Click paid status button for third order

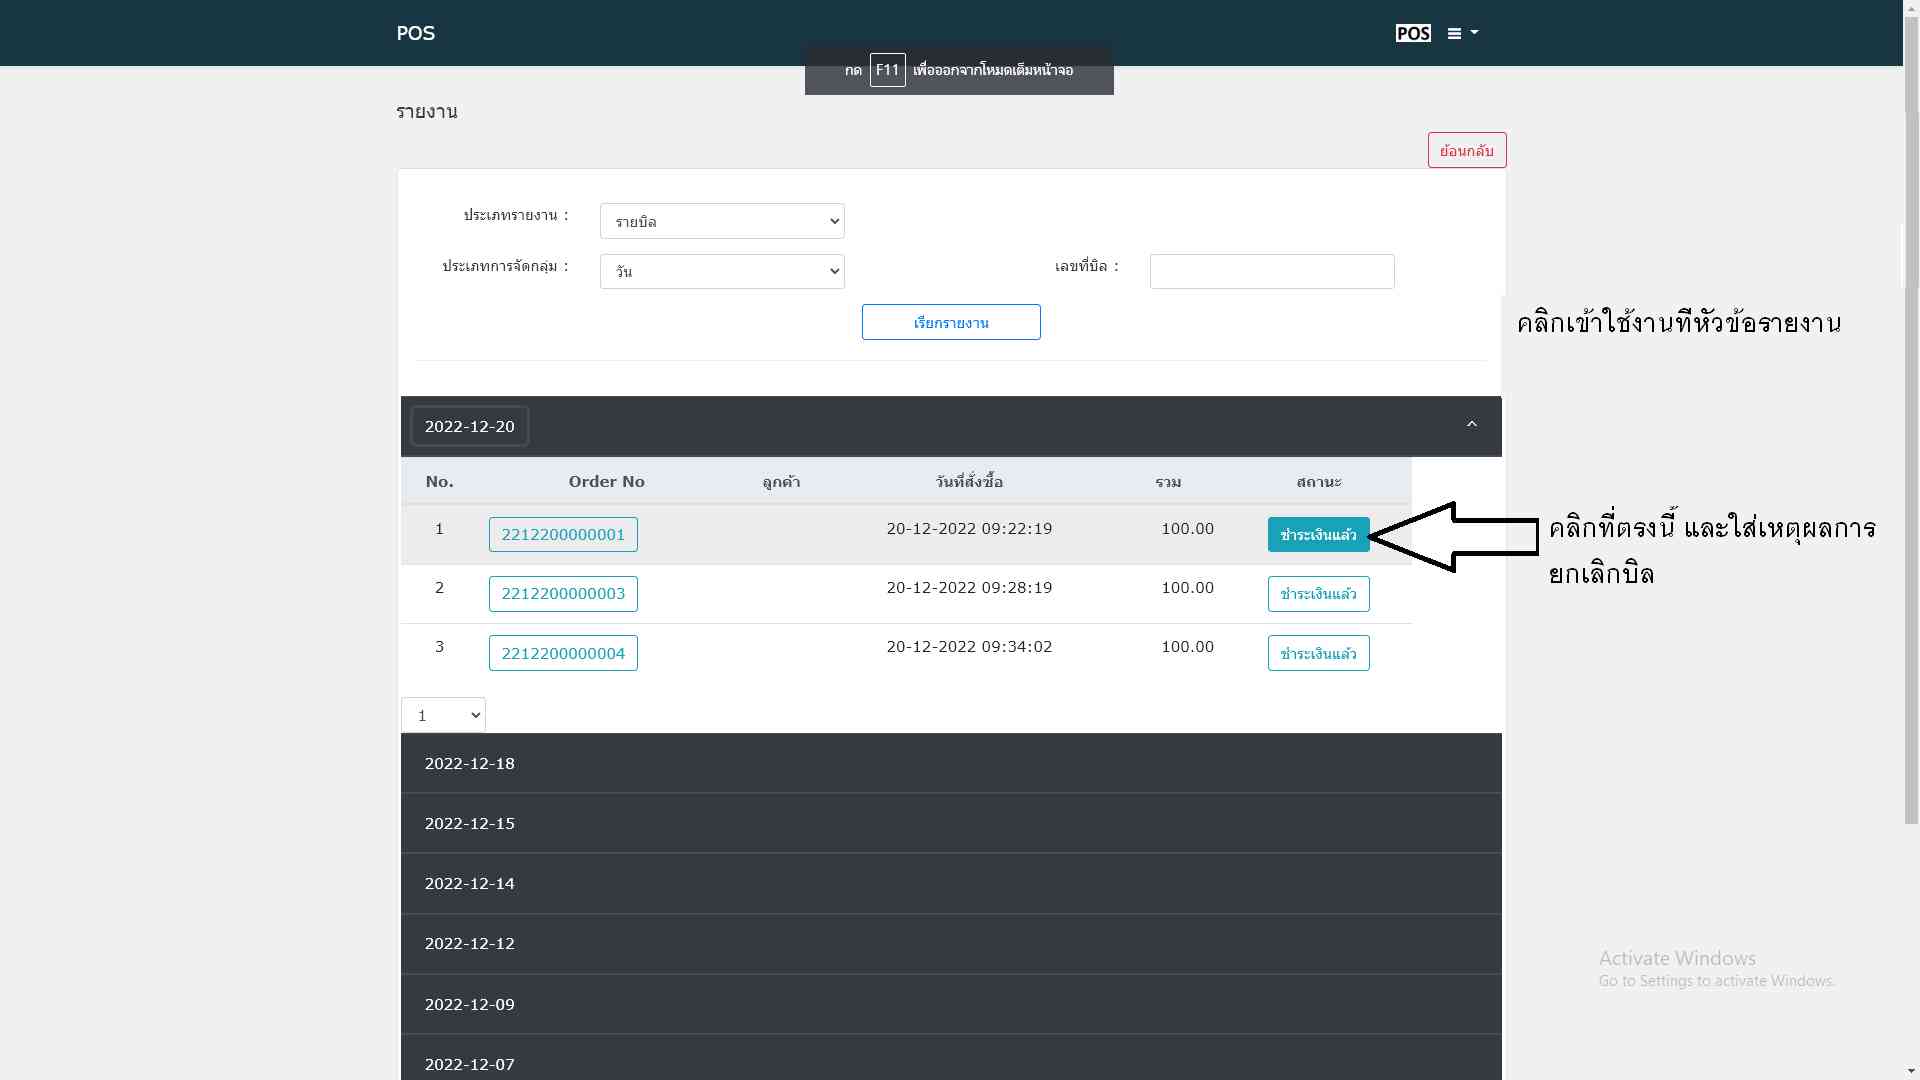(1318, 653)
